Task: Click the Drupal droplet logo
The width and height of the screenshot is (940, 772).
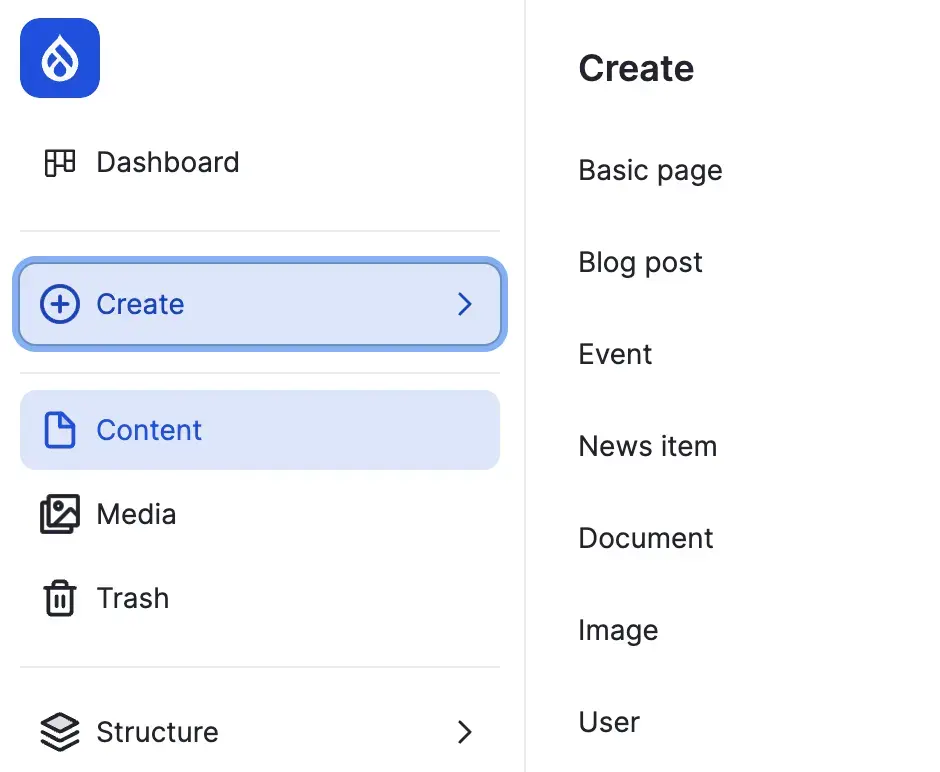Action: click(x=60, y=58)
